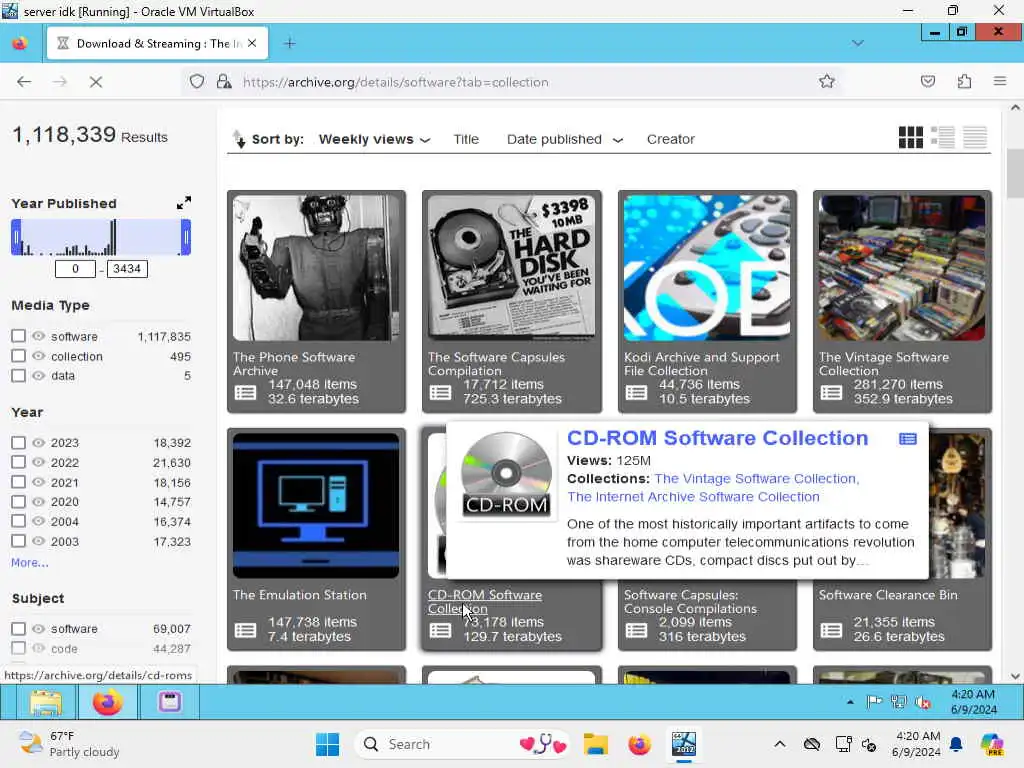This screenshot has width=1024, height=768.
Task: Click list icon in CD-ROM tooltip
Action: (x=908, y=439)
